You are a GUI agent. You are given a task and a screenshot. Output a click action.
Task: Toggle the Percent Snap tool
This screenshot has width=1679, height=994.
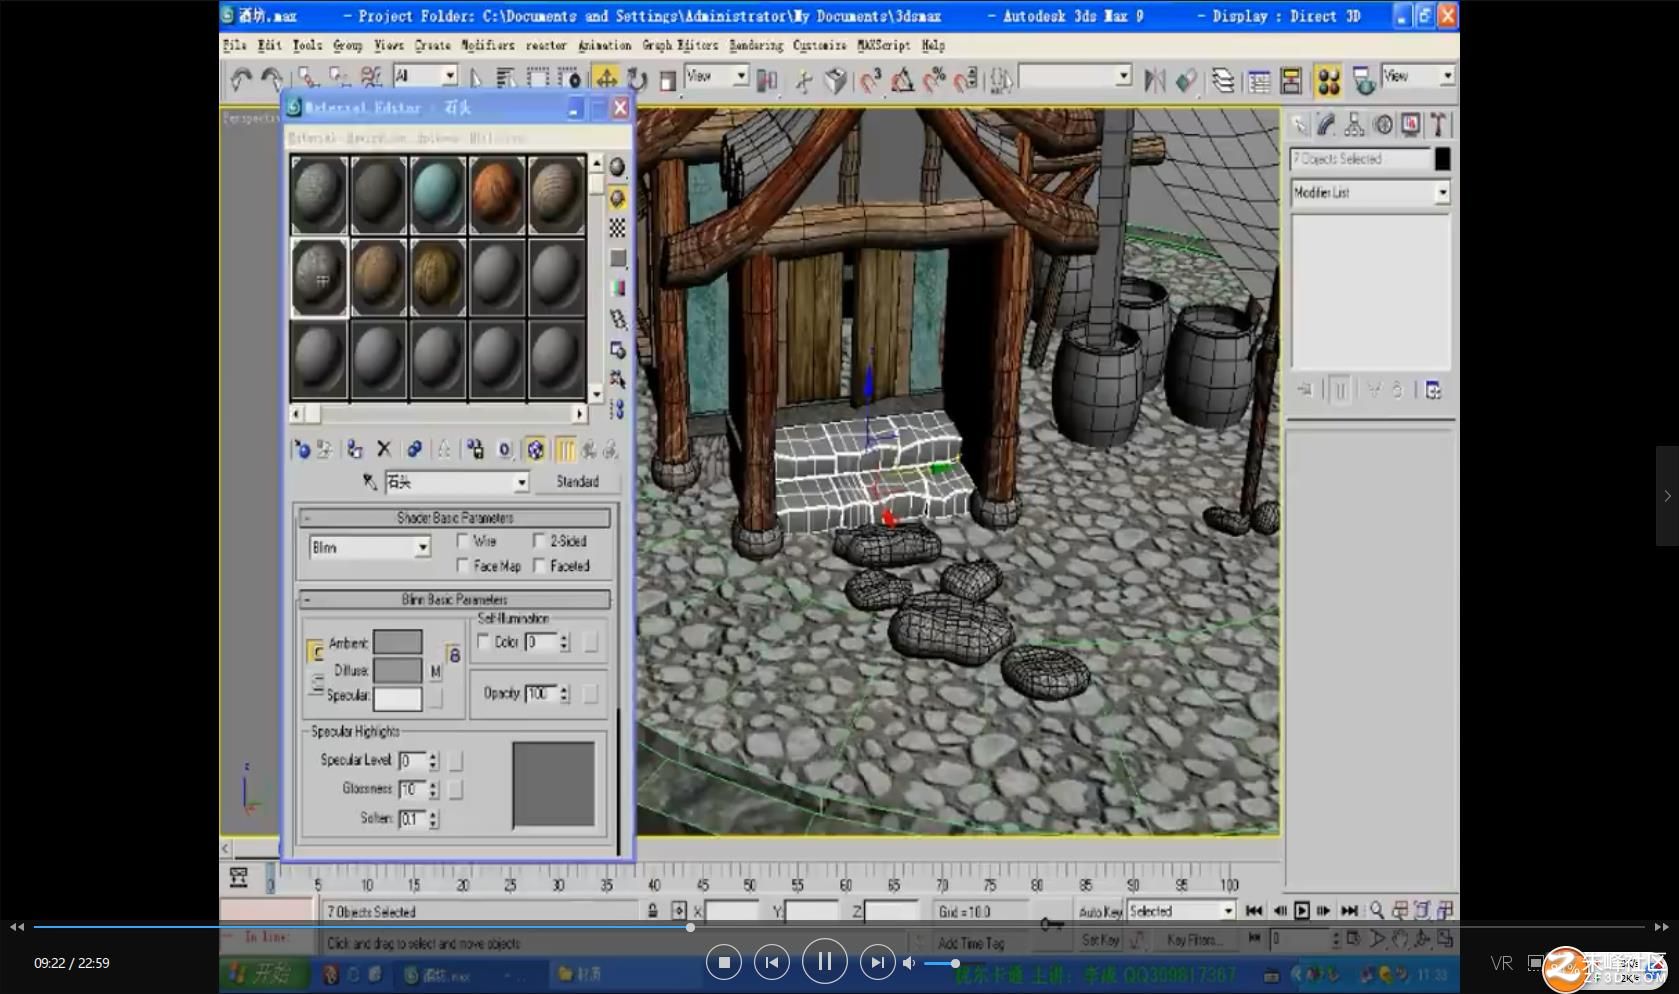click(x=934, y=80)
